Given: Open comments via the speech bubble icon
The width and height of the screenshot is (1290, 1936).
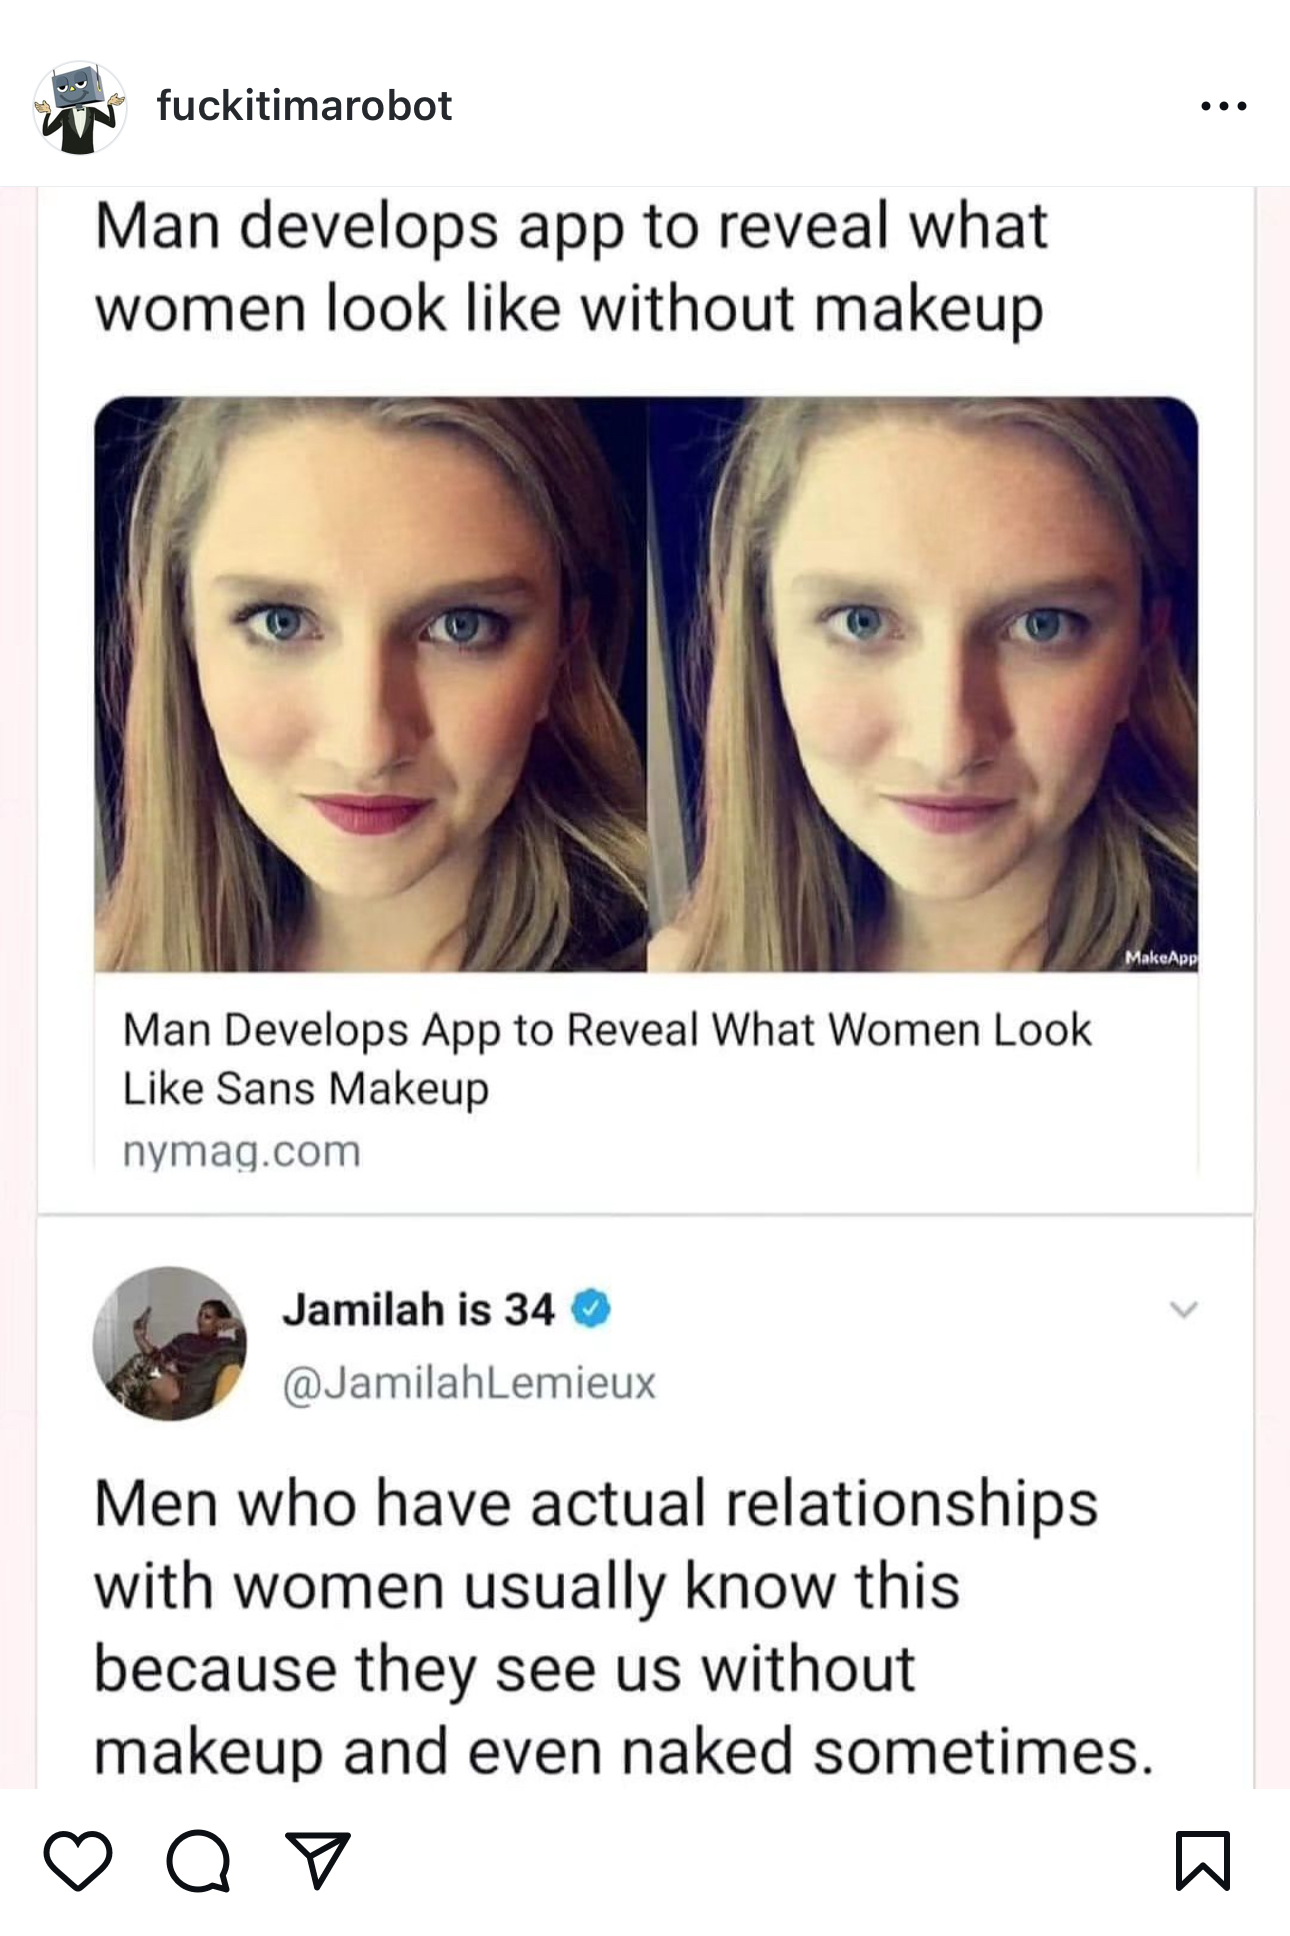Looking at the screenshot, I should click(198, 1860).
